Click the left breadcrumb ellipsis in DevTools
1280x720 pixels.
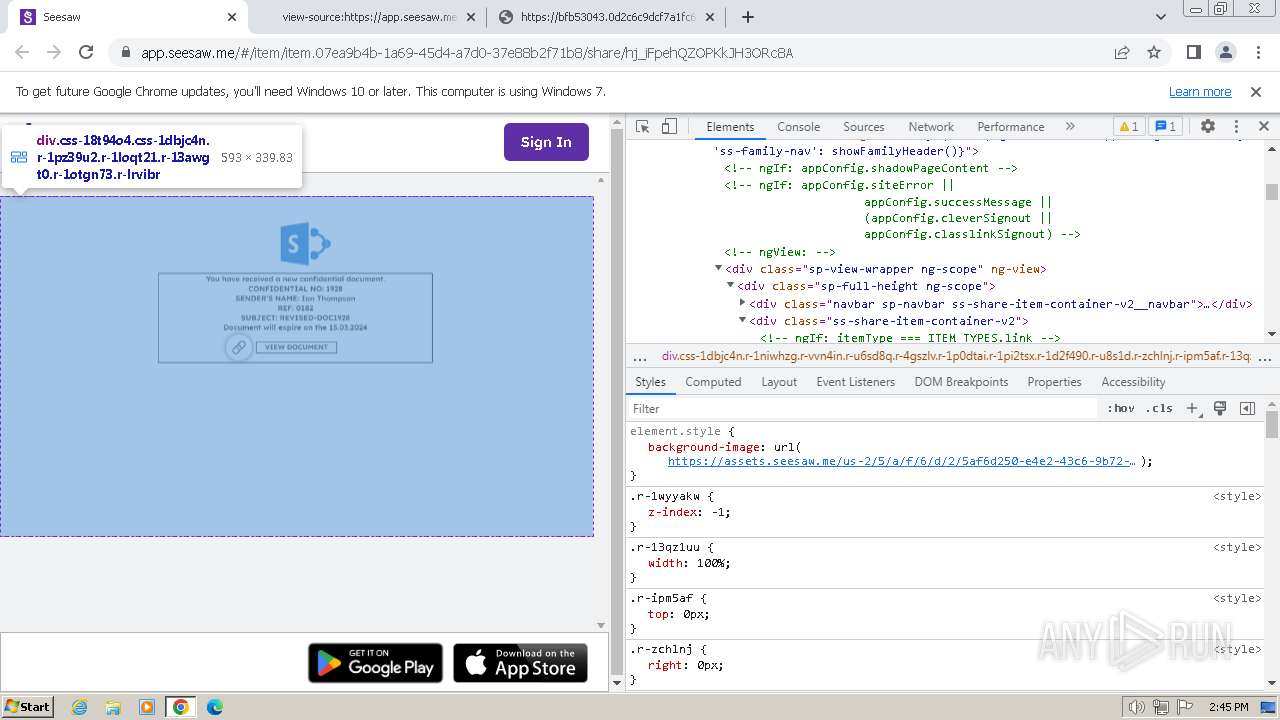coord(640,356)
